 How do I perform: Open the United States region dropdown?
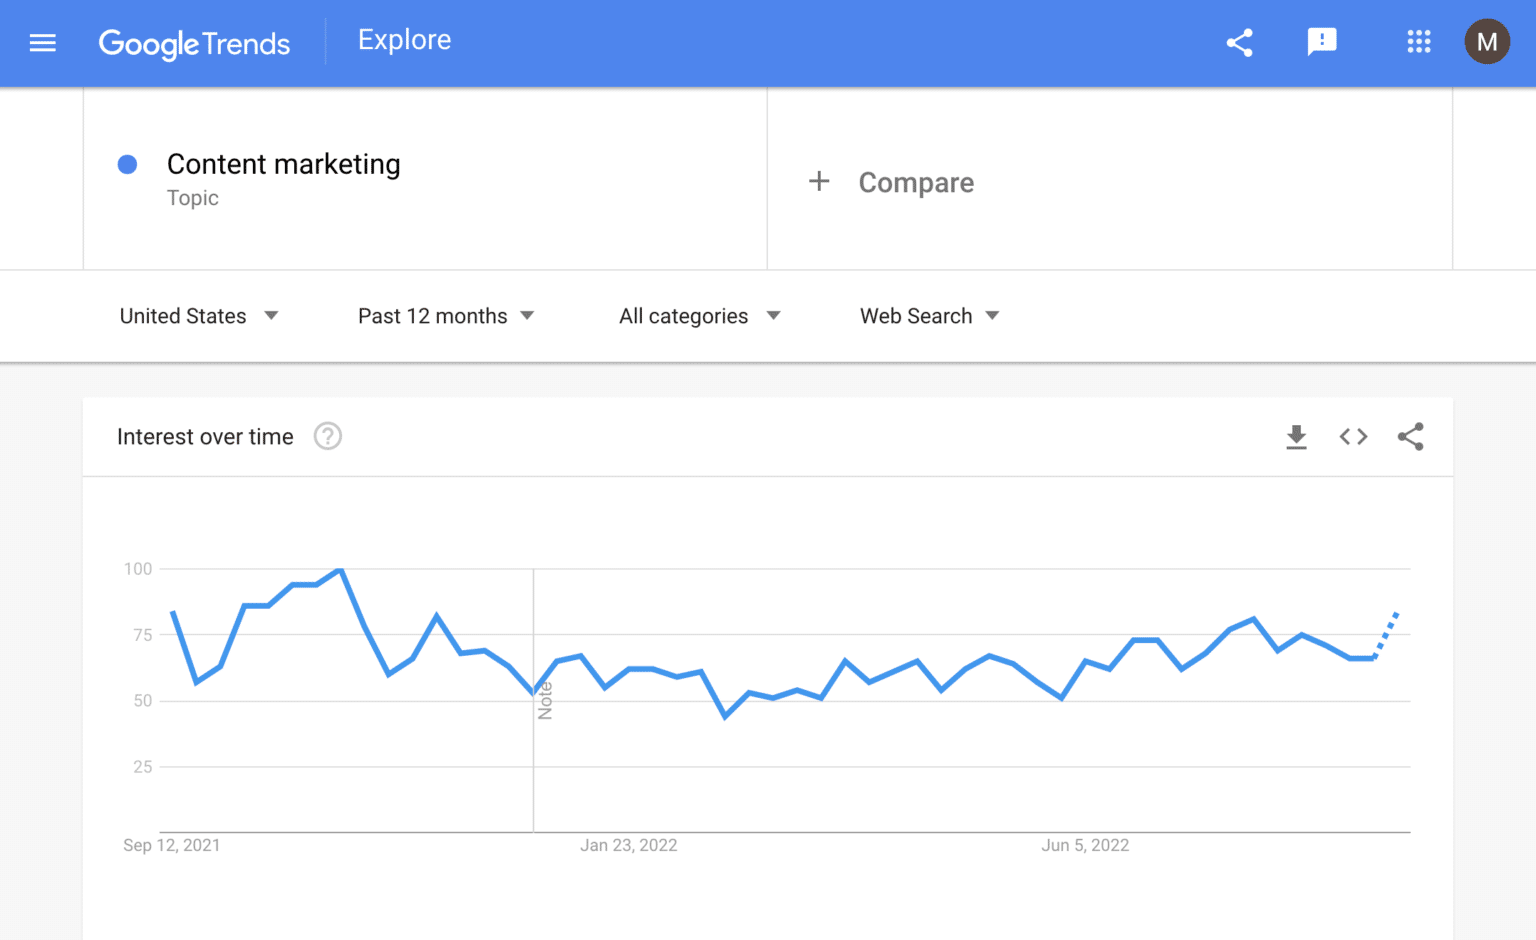click(200, 316)
